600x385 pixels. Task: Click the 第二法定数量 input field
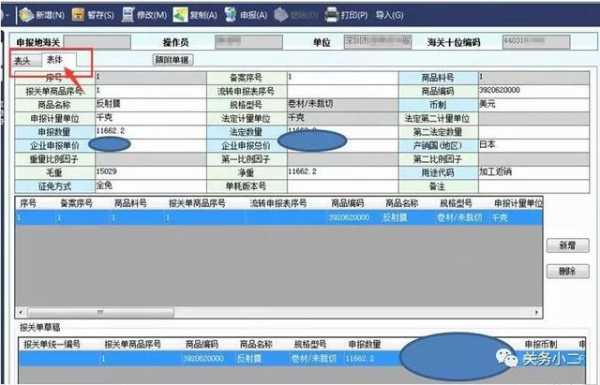(534, 132)
